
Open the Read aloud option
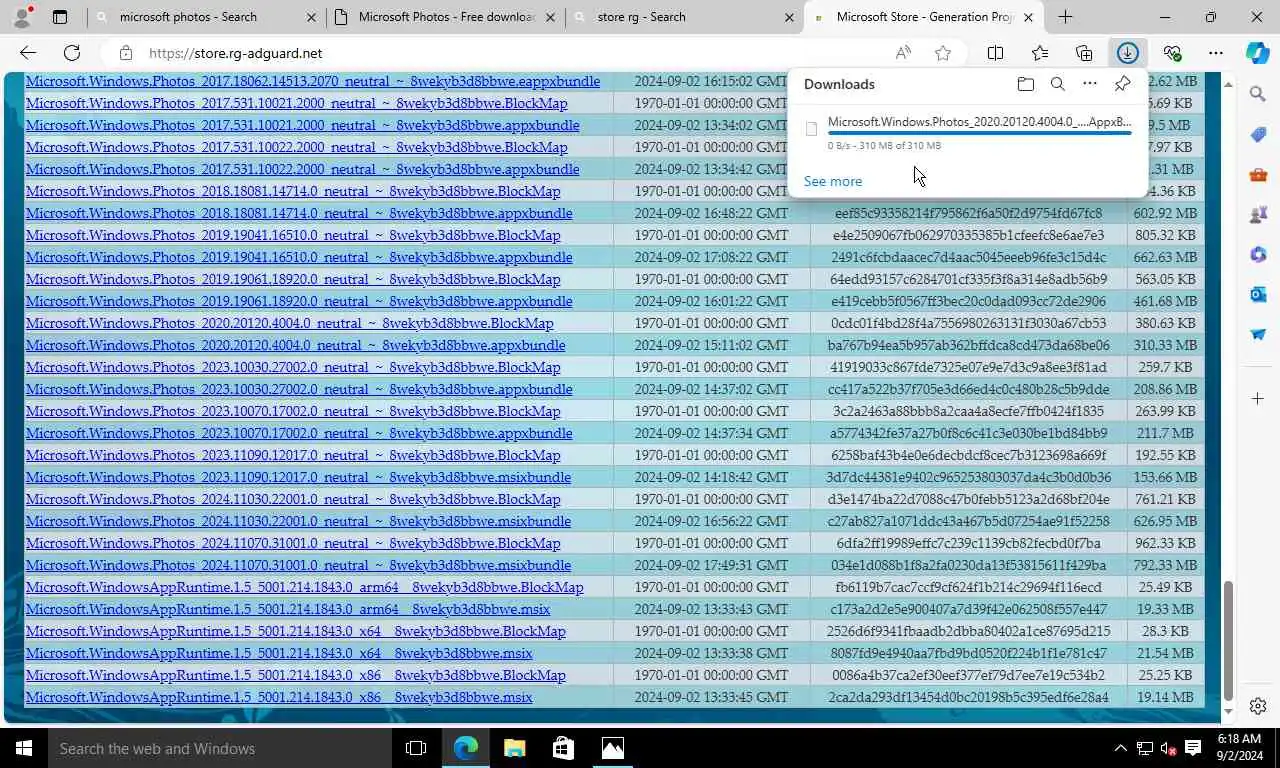[x=903, y=53]
